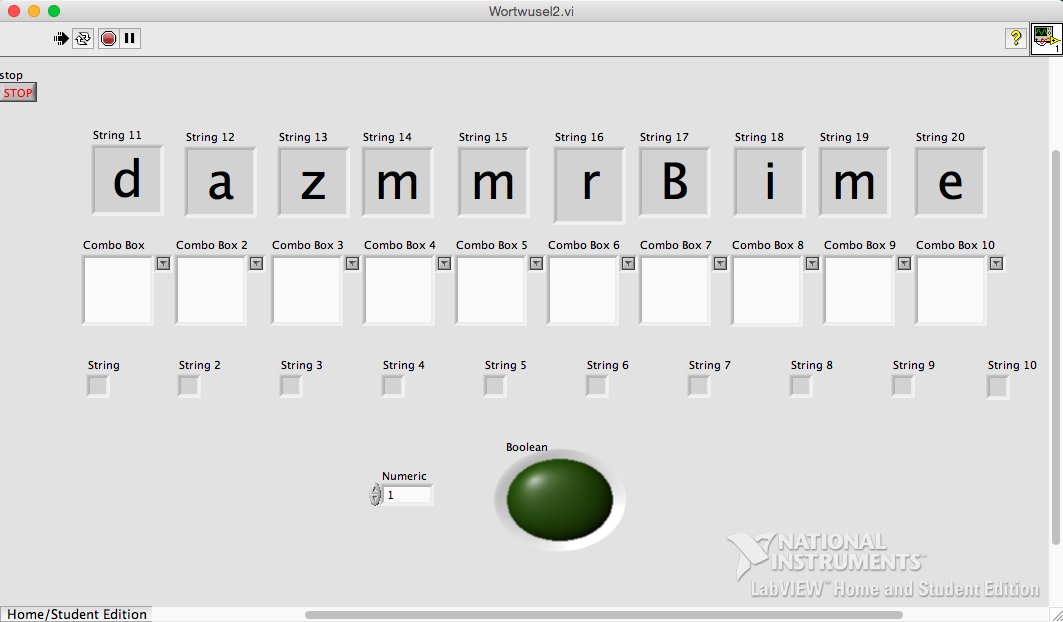Viewport: 1063px width, 622px height.
Task: Open Combo Box 9 dropdown arrow
Action: click(904, 263)
